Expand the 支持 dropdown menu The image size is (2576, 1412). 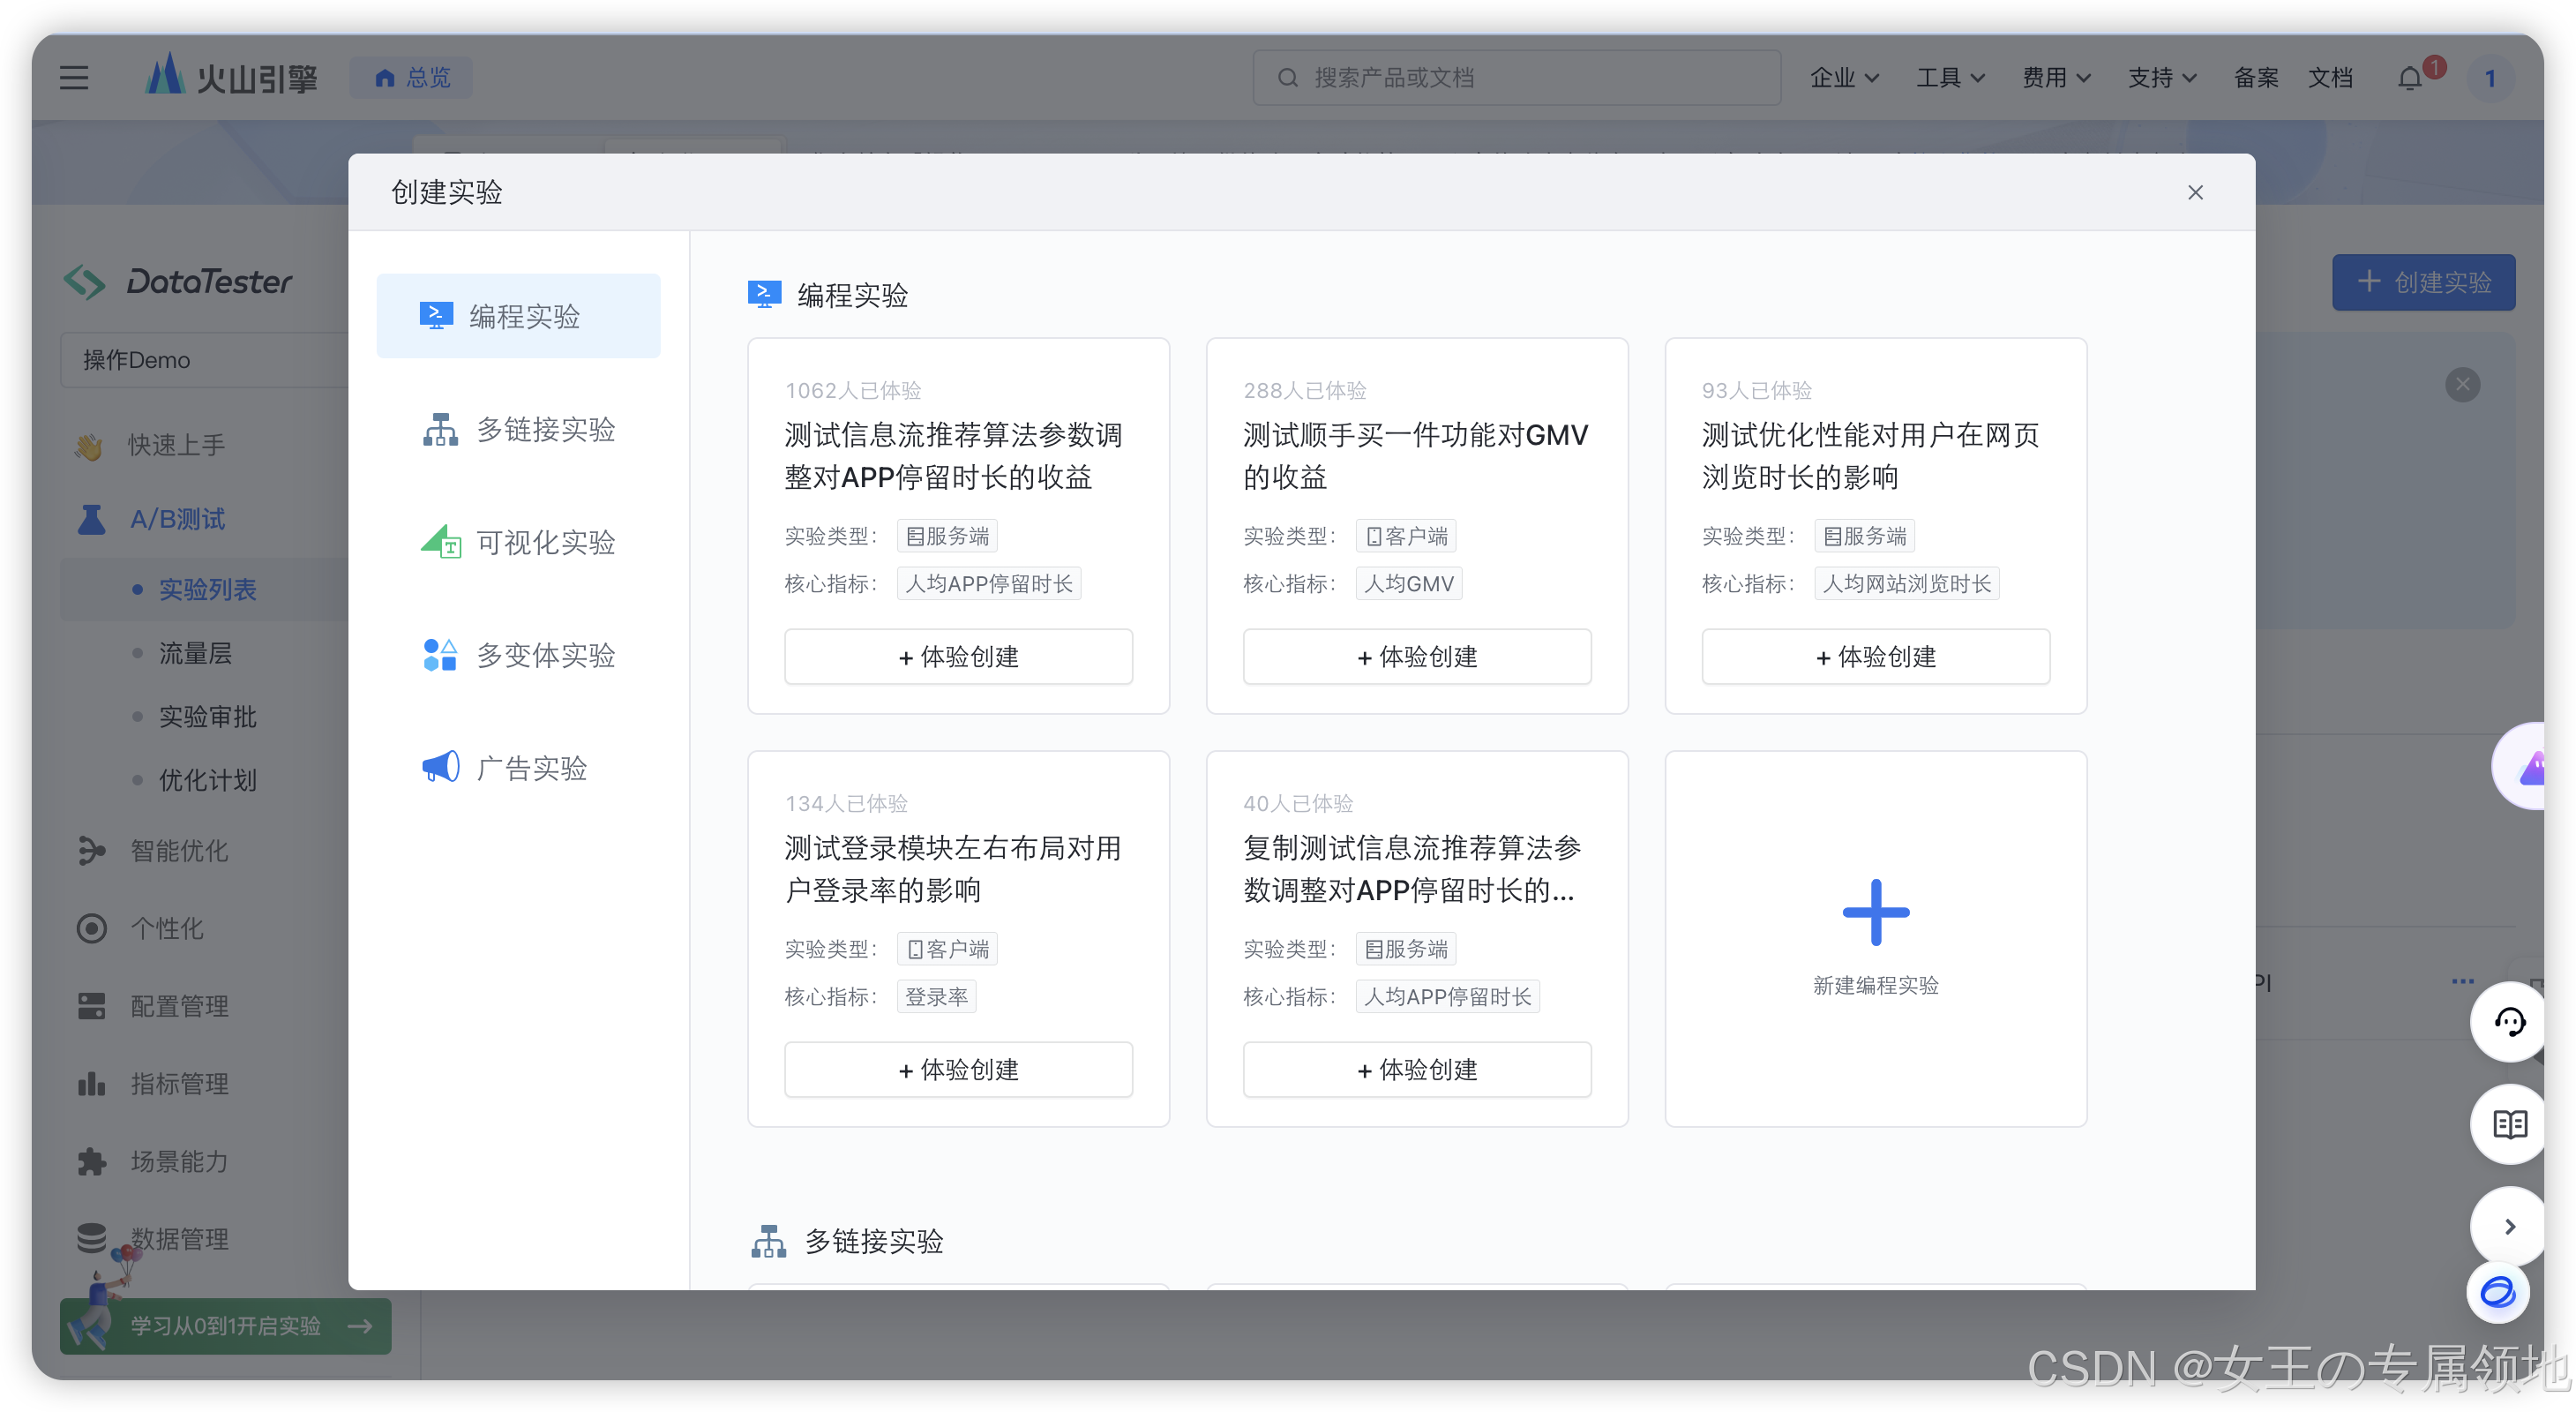coord(2161,78)
